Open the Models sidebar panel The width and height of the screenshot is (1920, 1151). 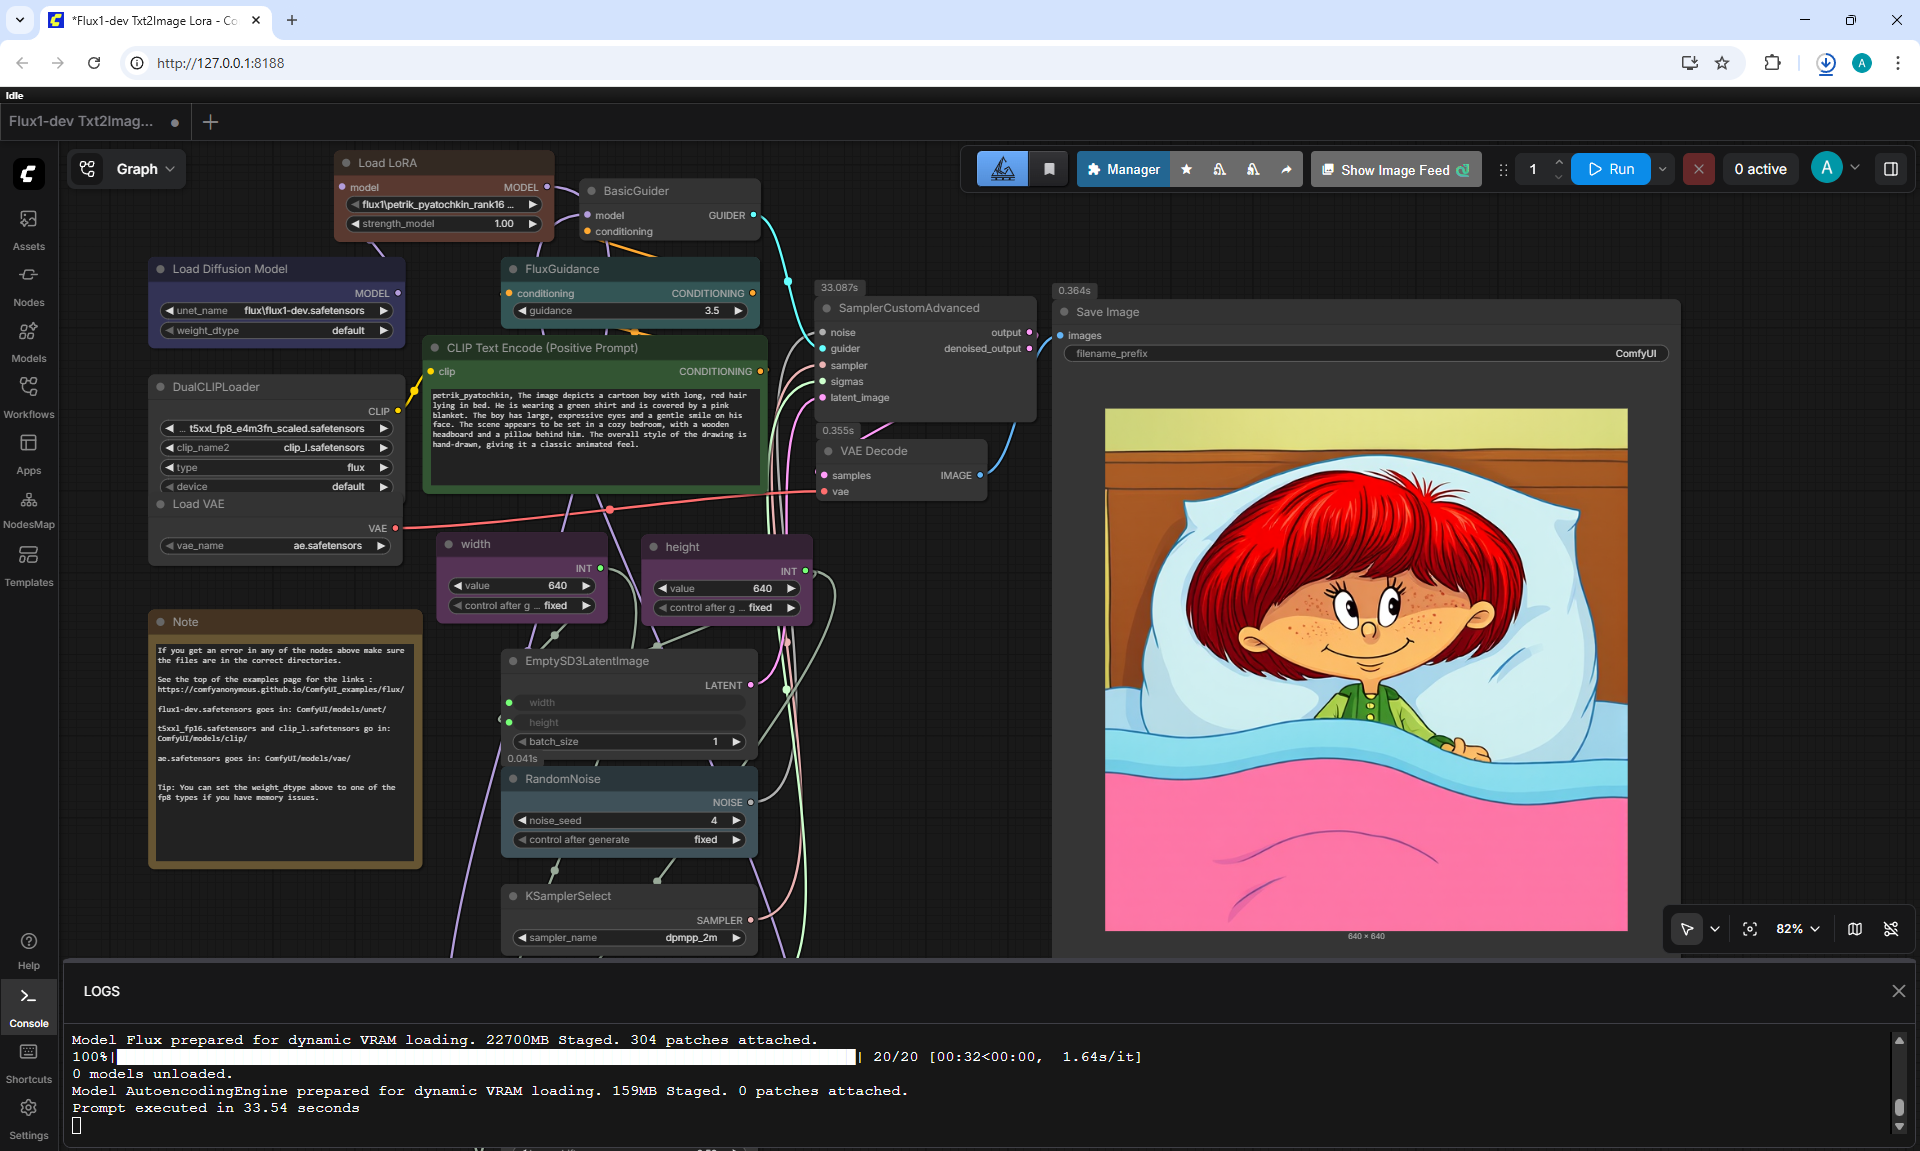(x=28, y=341)
